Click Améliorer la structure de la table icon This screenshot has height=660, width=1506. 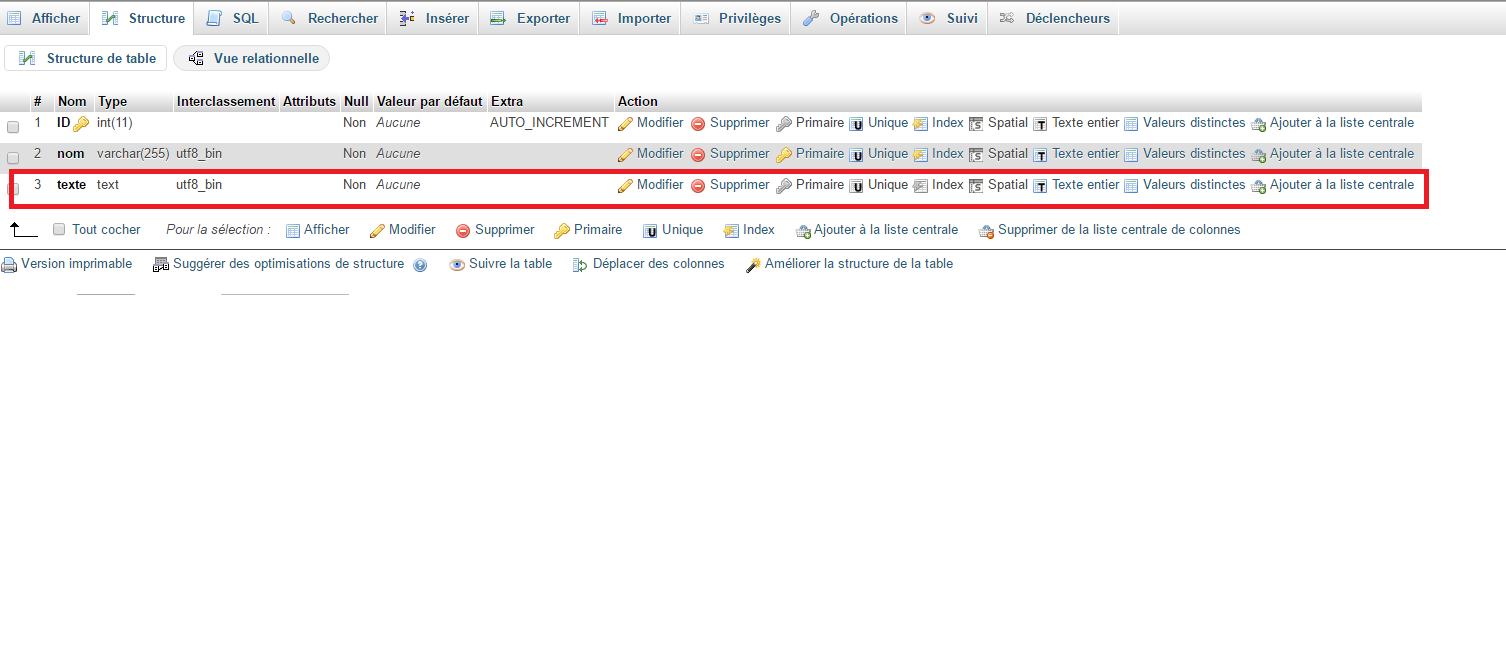tap(753, 264)
